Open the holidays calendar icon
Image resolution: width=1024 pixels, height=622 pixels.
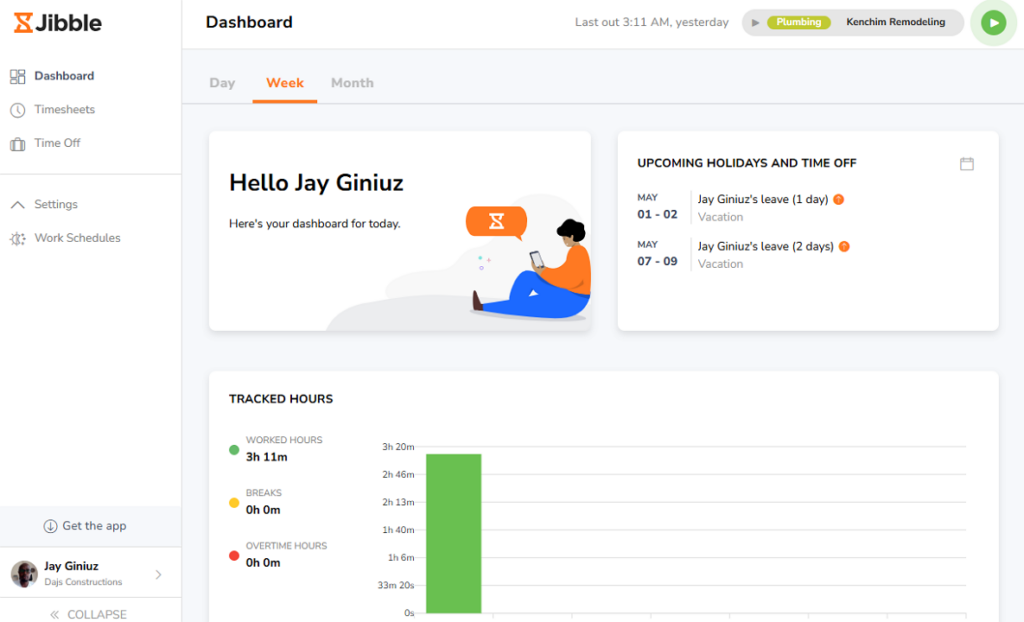coord(967,163)
